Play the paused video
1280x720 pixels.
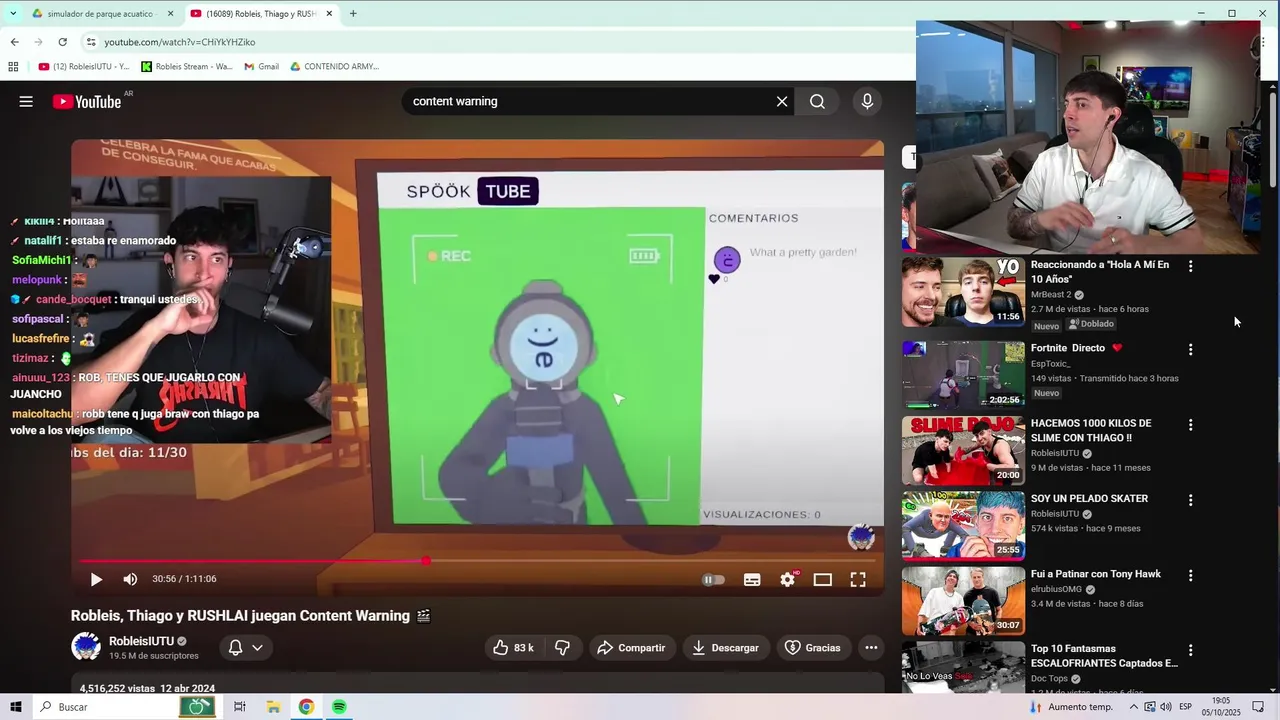tap(96, 579)
